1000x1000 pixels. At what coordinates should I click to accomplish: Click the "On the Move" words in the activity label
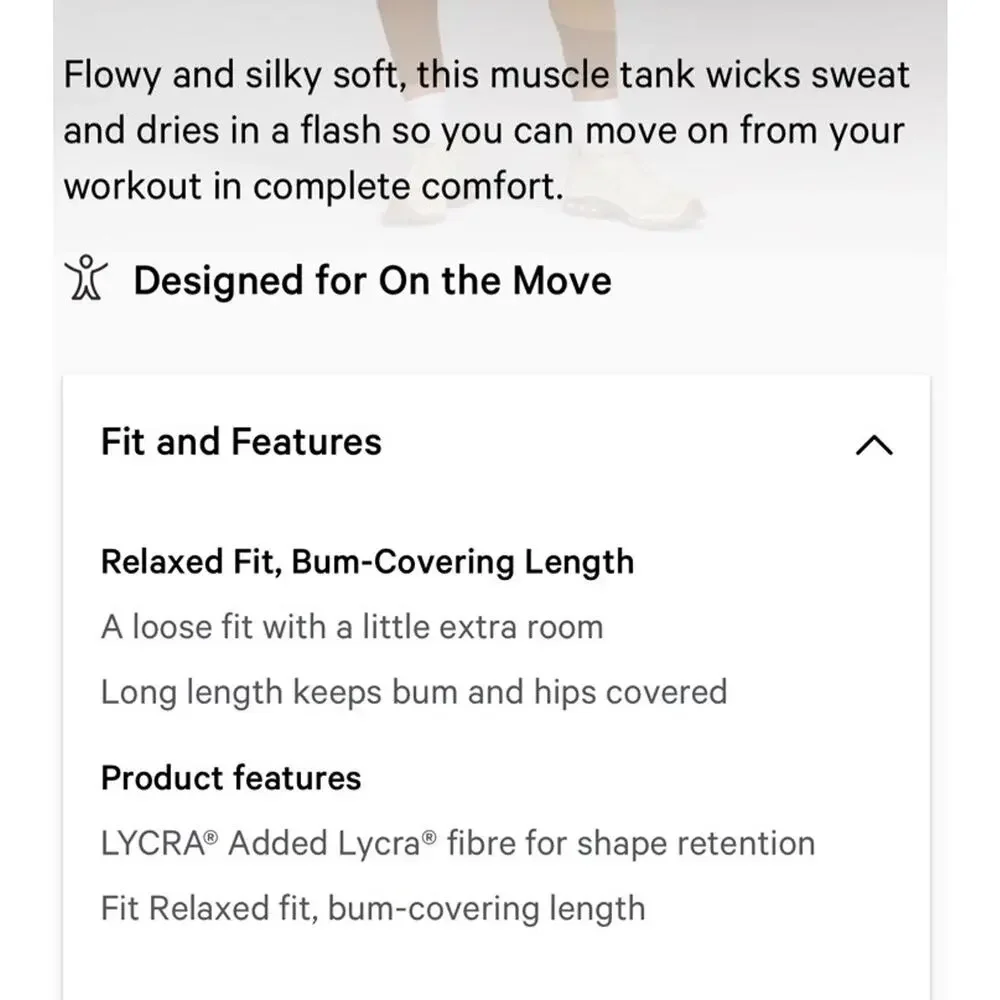tap(495, 280)
